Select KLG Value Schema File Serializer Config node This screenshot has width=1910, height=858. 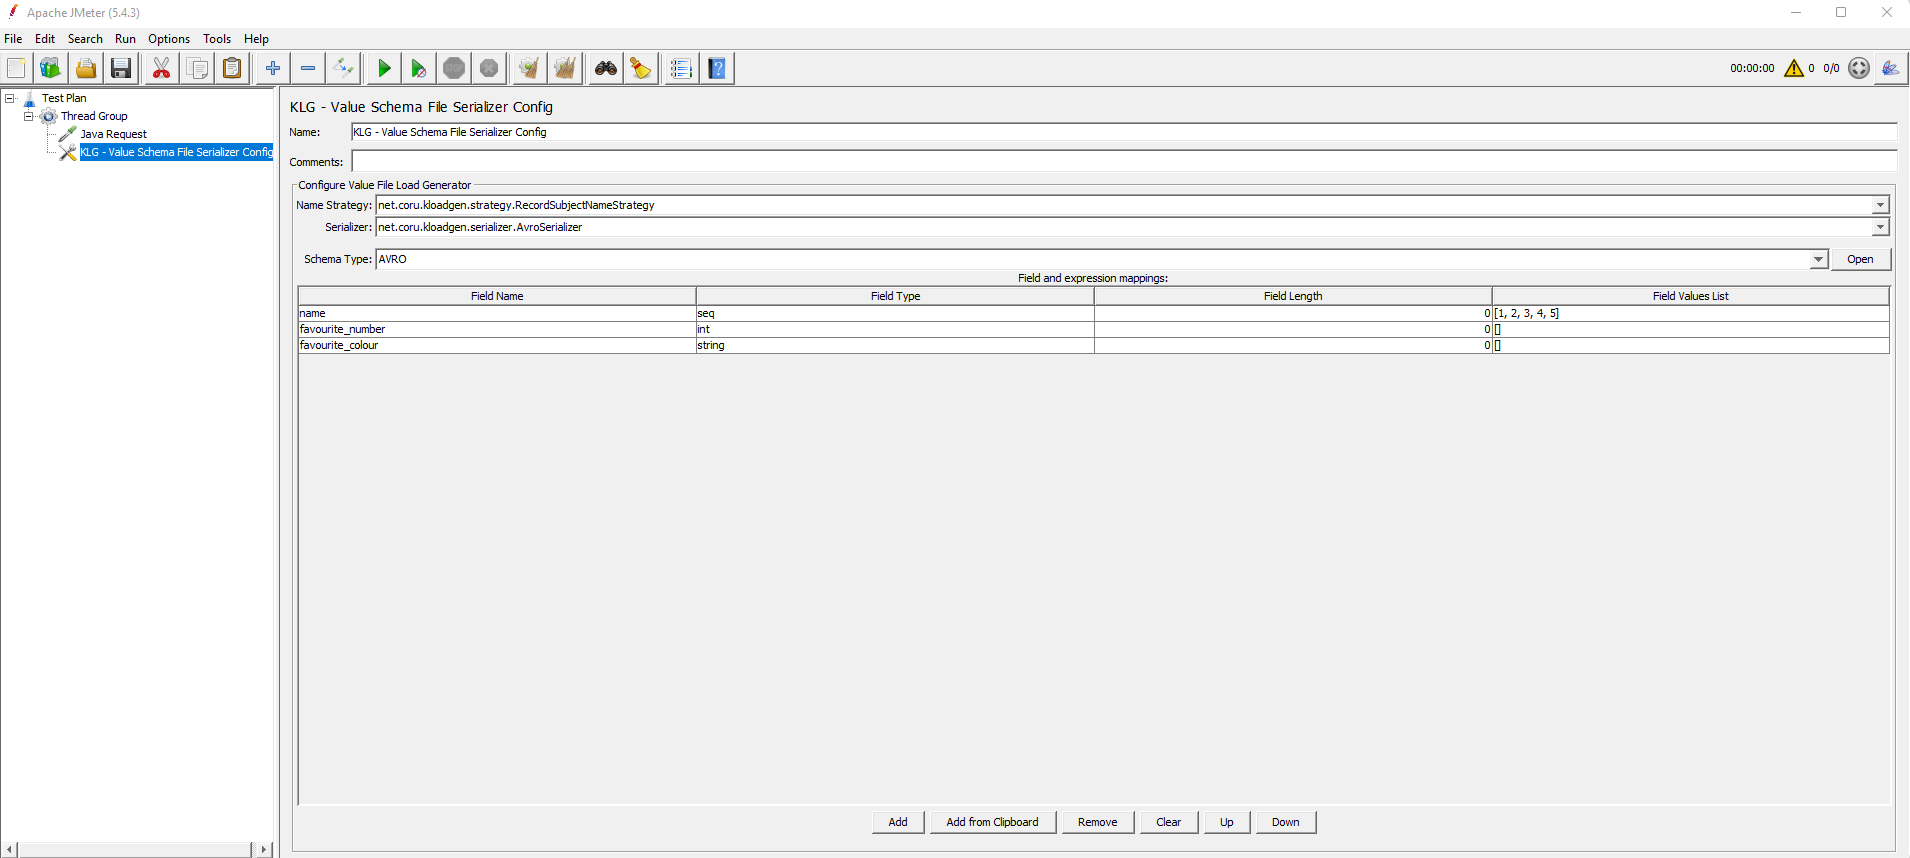(x=176, y=152)
